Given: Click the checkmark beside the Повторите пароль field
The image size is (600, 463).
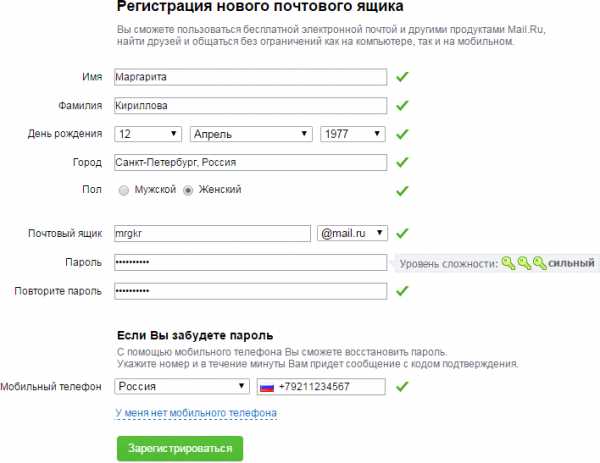Looking at the screenshot, I should (x=402, y=291).
